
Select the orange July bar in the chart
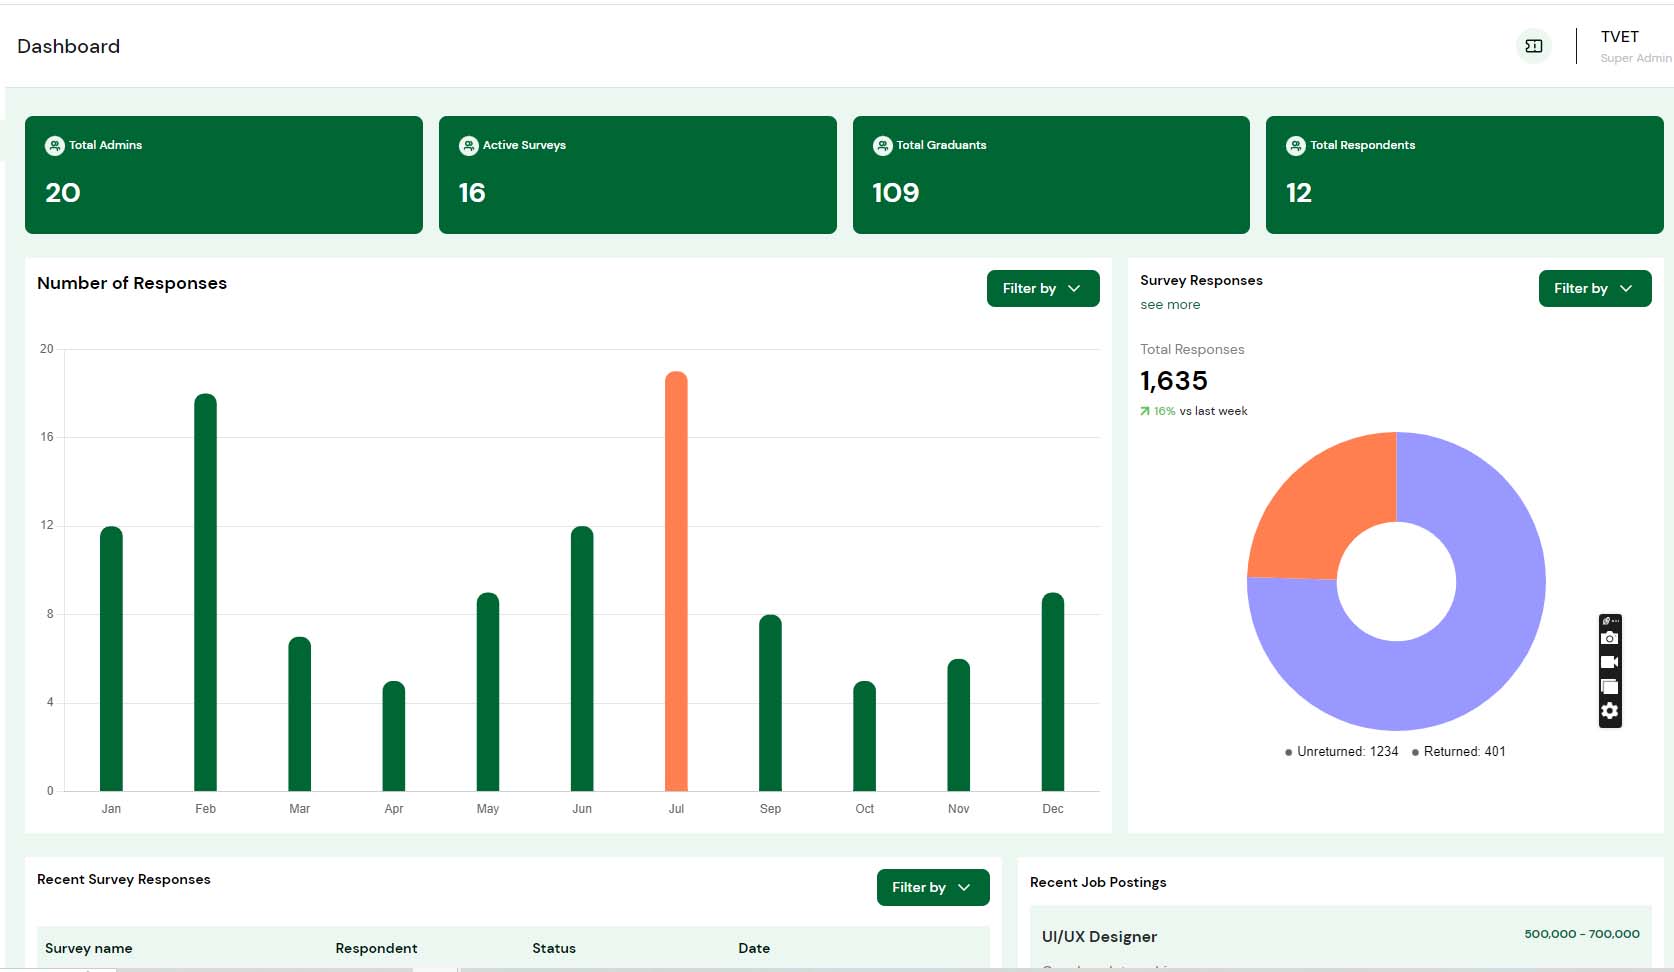(x=676, y=580)
